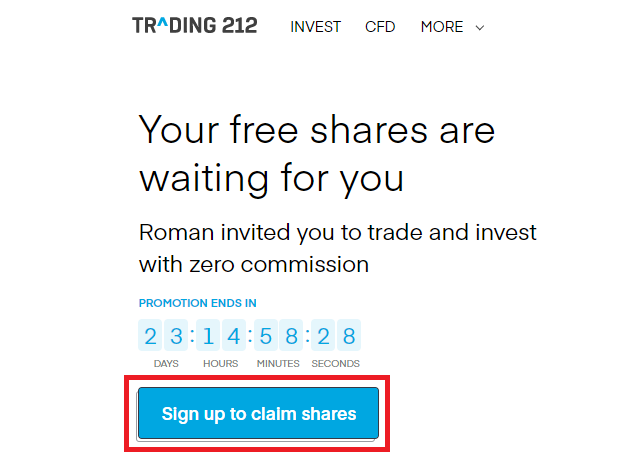Click the second days digit tile
The image size is (618, 463).
(x=176, y=335)
